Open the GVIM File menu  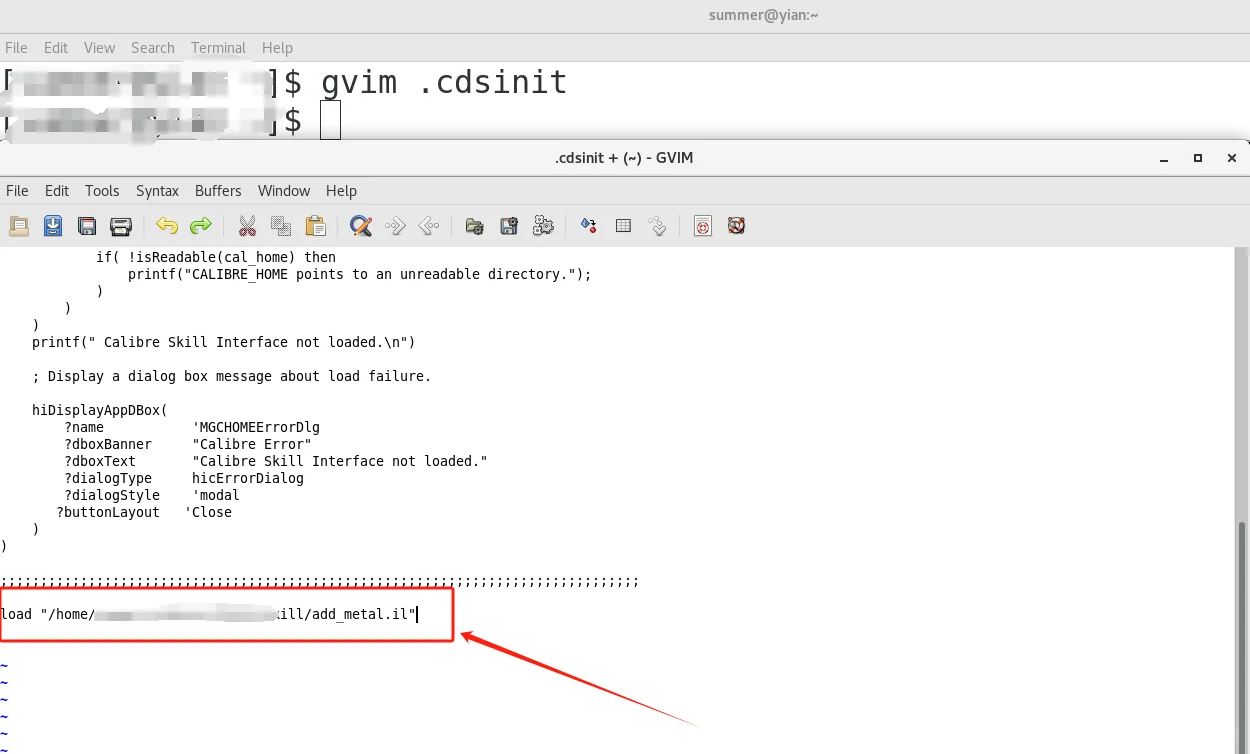17,190
